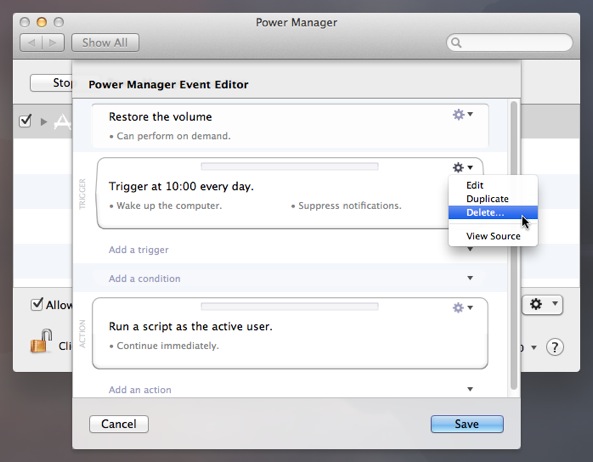Screen dimensions: 593x462
Task: Open the help question mark button
Action: pyautogui.click(x=554, y=347)
